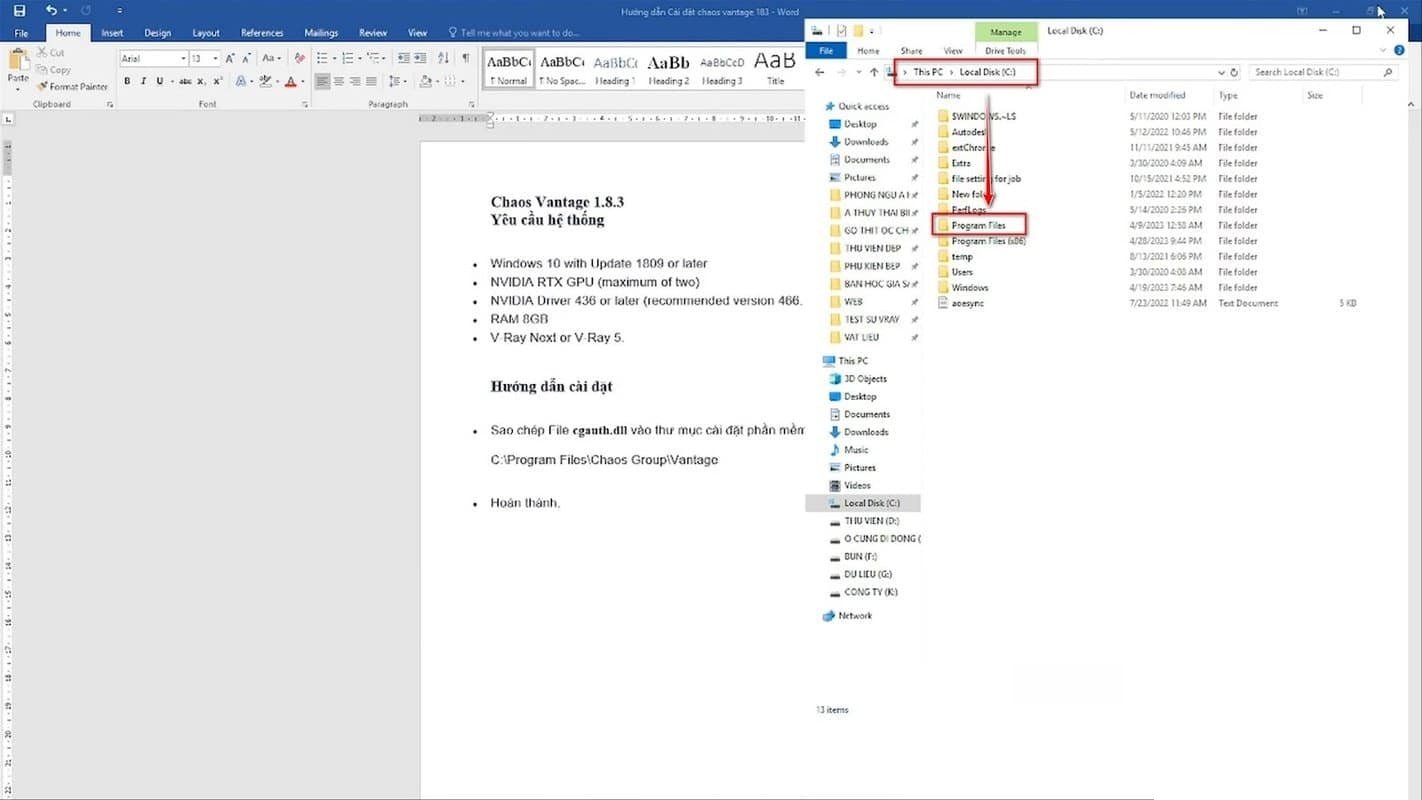Apply subscript formatting
This screenshot has height=800, width=1422.
tap(202, 81)
